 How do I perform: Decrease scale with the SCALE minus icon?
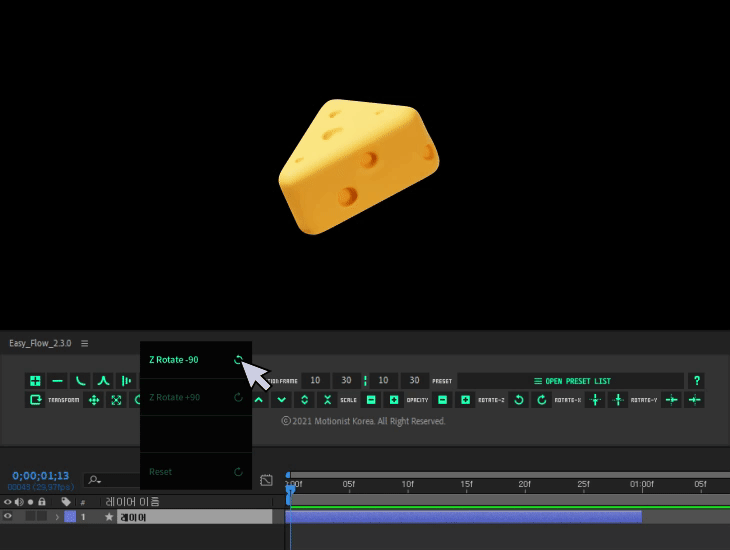(x=371, y=400)
